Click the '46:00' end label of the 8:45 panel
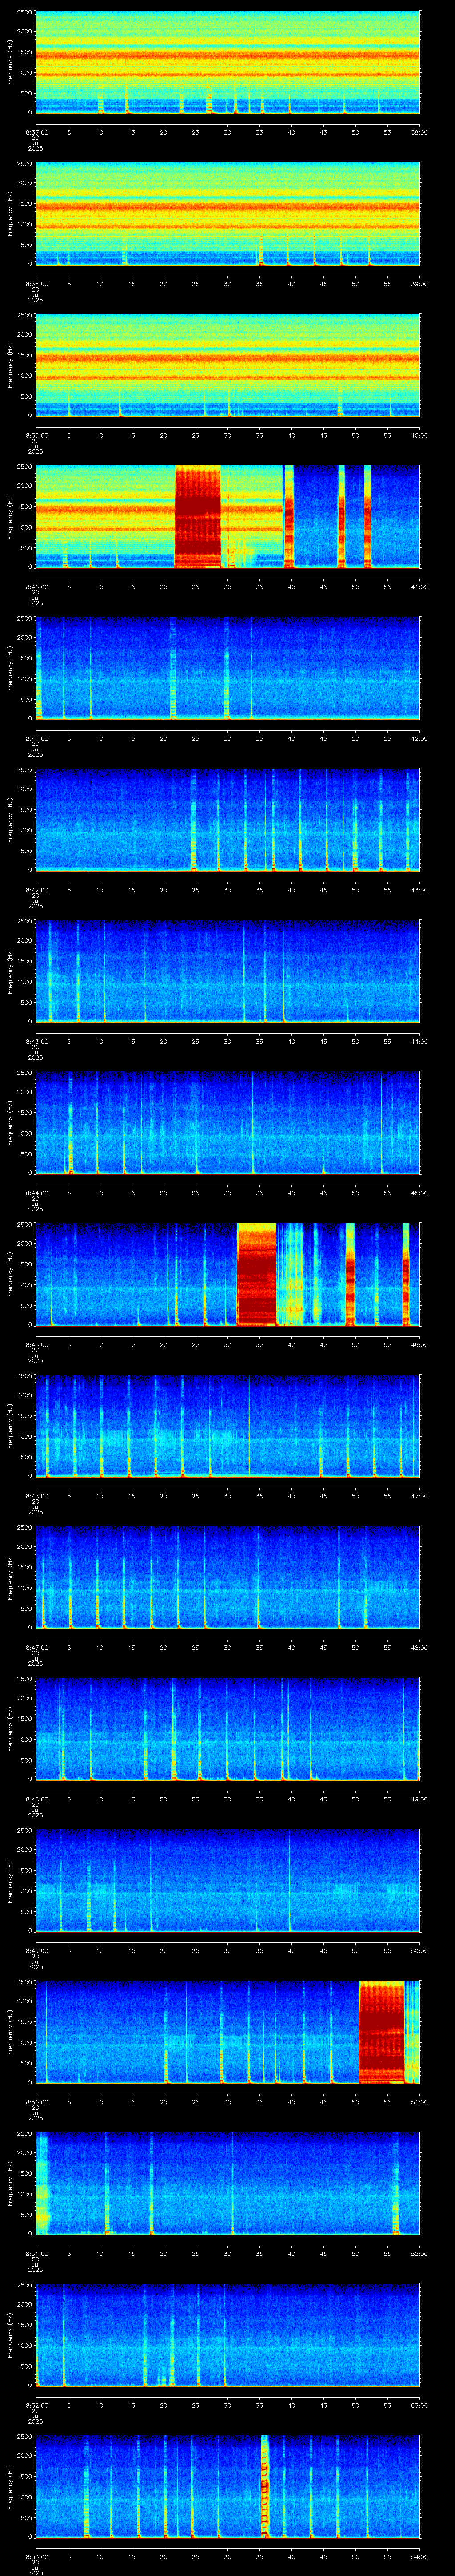 pyautogui.click(x=419, y=1345)
